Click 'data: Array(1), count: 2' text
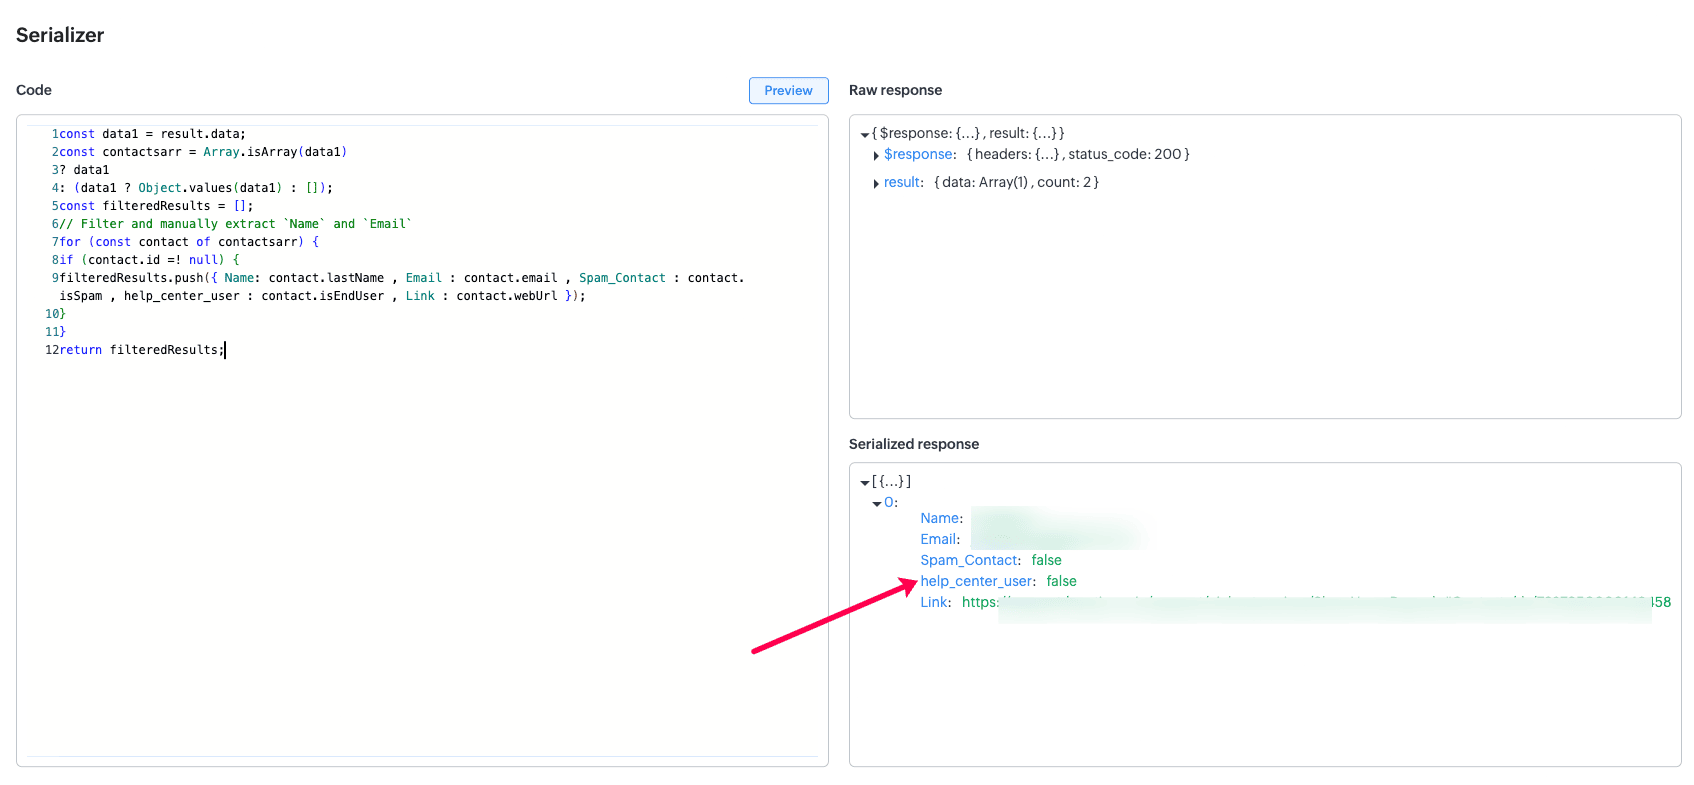The height and width of the screenshot is (785, 1694). click(1016, 182)
